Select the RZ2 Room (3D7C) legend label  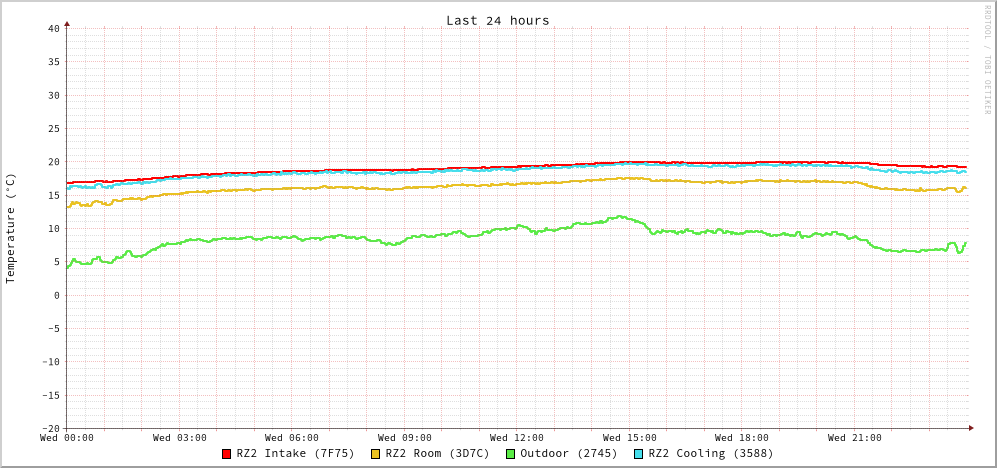437,453
